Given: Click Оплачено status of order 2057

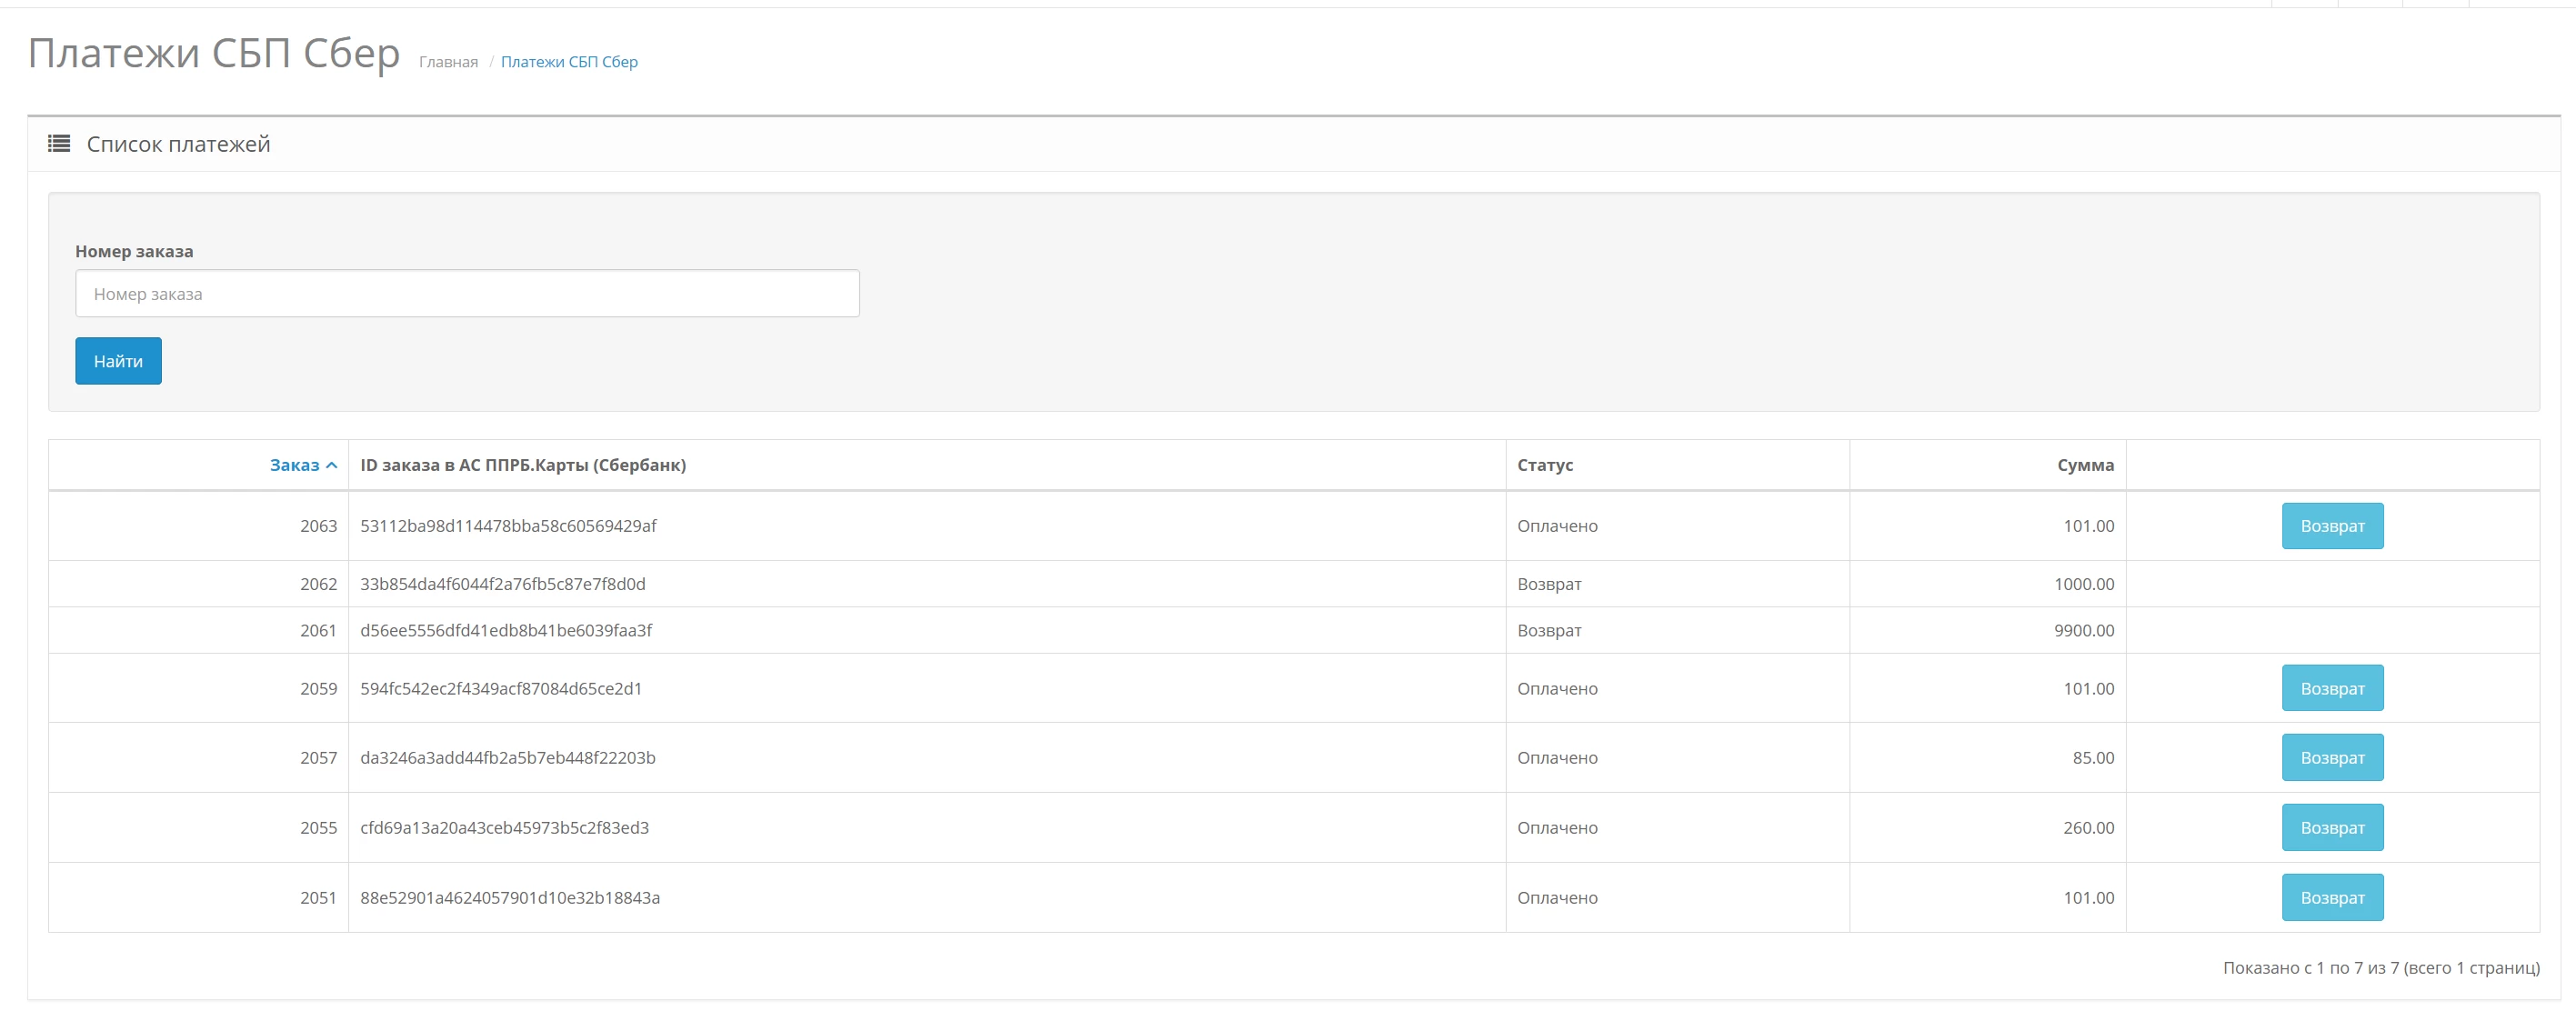Looking at the screenshot, I should coord(1557,758).
